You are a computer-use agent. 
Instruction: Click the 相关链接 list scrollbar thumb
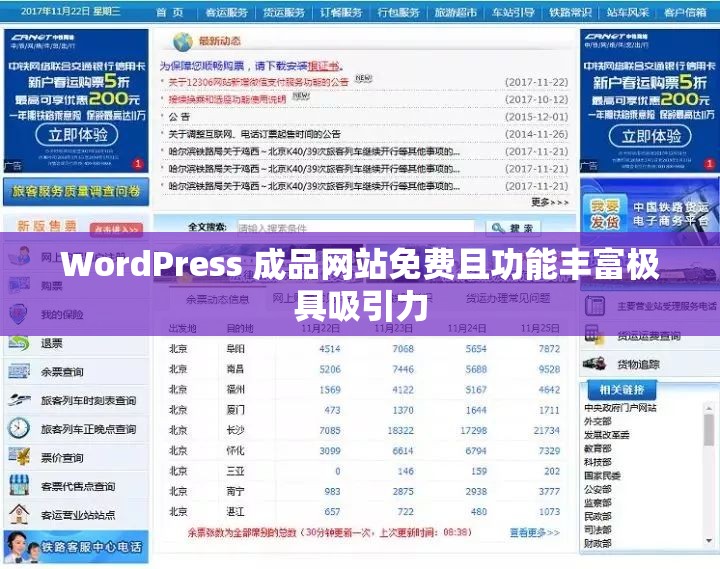pyautogui.click(x=709, y=430)
